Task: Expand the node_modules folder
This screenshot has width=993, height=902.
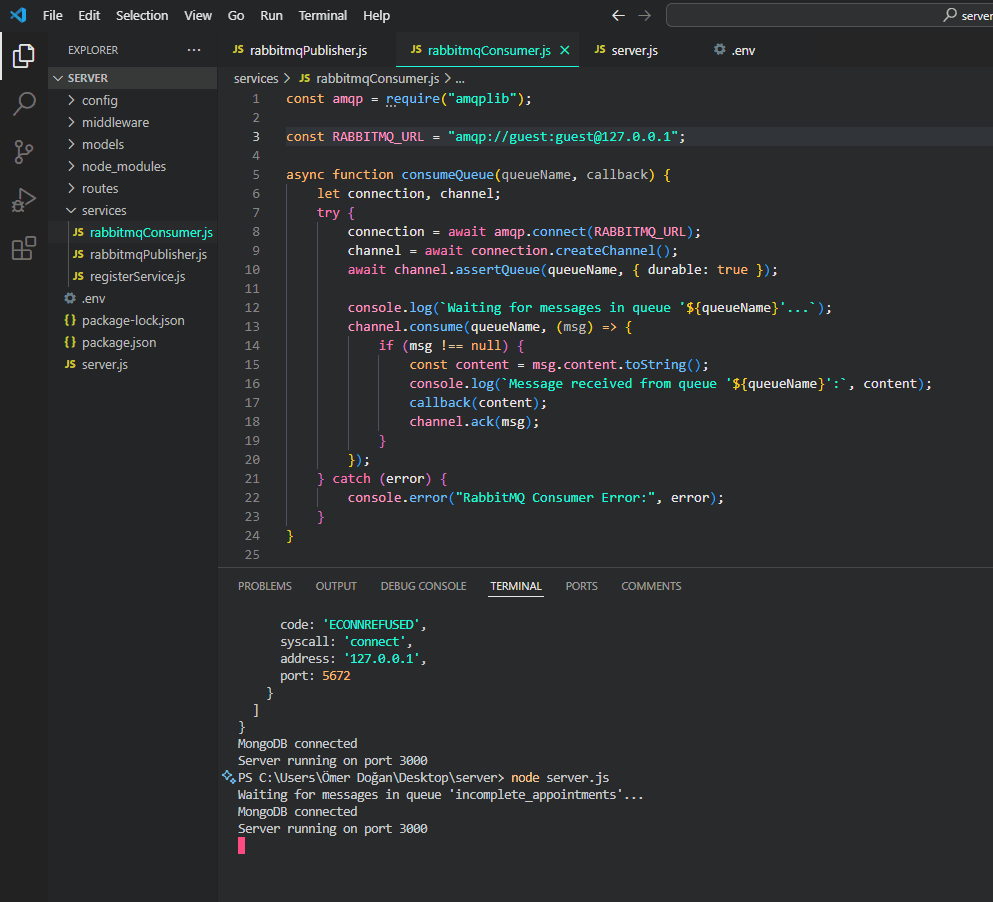Action: (x=123, y=166)
